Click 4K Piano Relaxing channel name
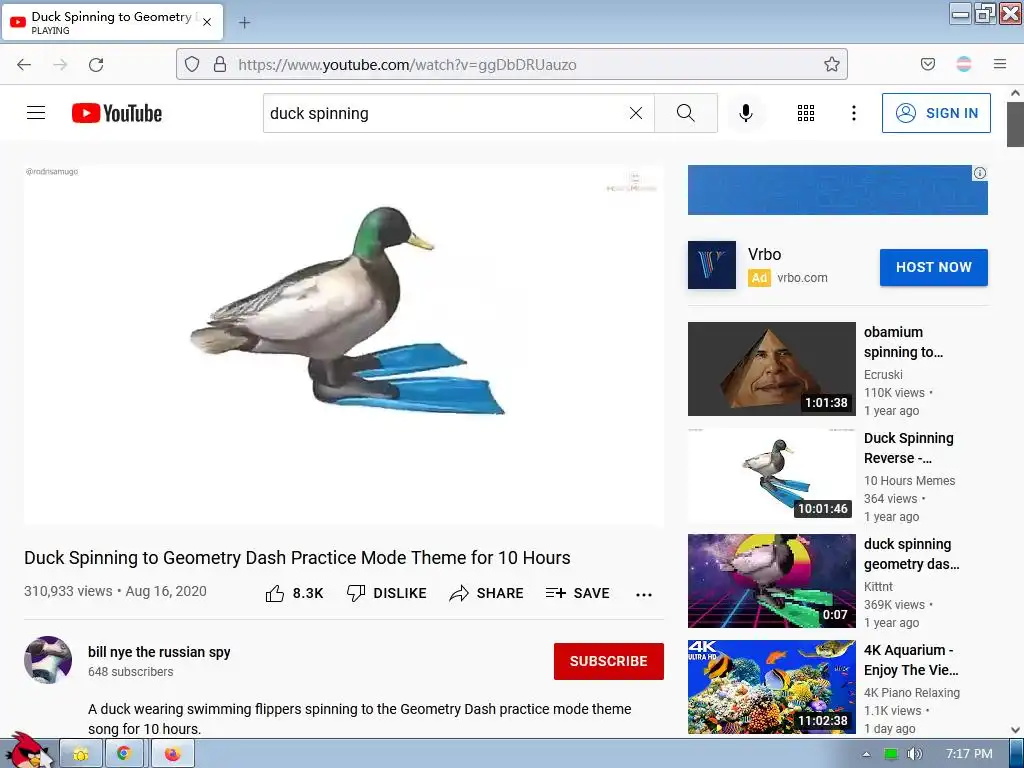 click(912, 692)
